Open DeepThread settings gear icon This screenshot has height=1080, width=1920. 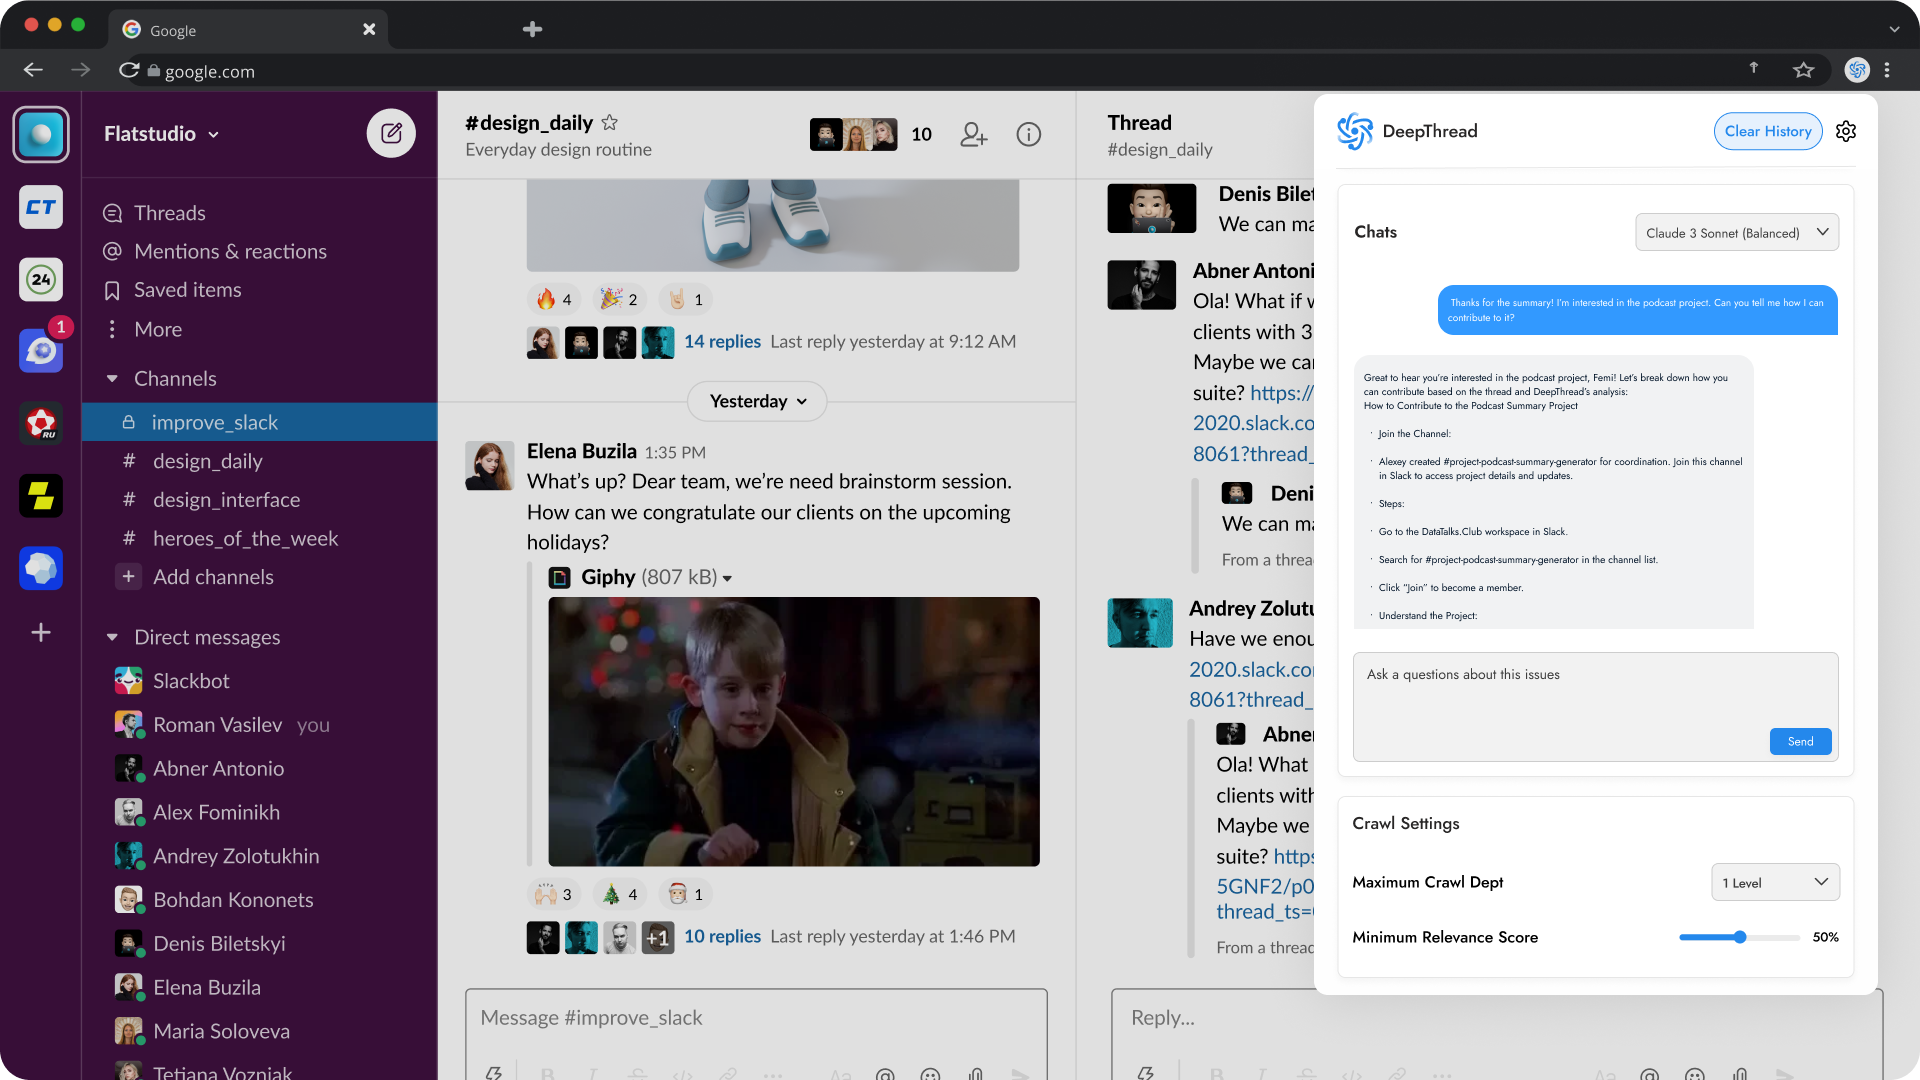point(1846,131)
